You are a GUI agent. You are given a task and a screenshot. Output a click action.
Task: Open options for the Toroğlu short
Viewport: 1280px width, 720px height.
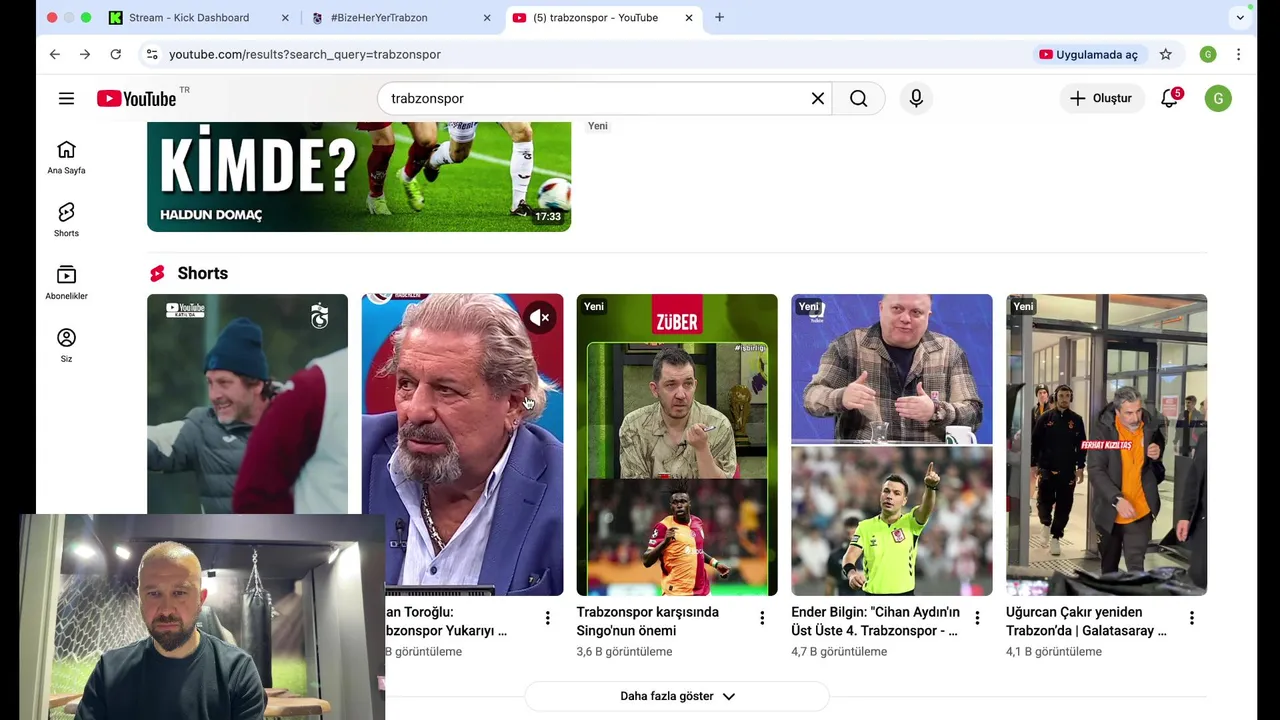click(547, 619)
